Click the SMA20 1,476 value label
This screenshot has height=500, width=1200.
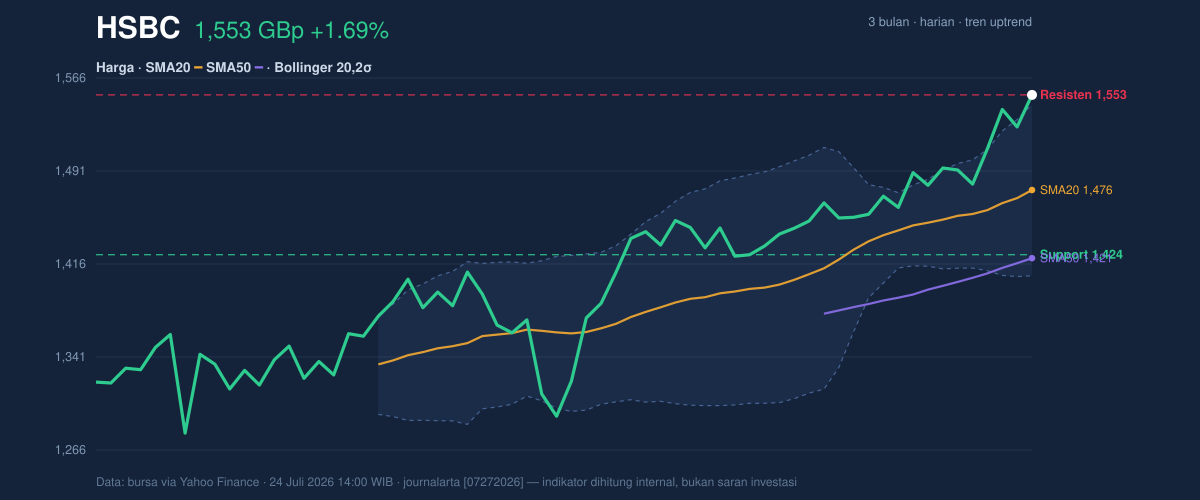click(1076, 190)
